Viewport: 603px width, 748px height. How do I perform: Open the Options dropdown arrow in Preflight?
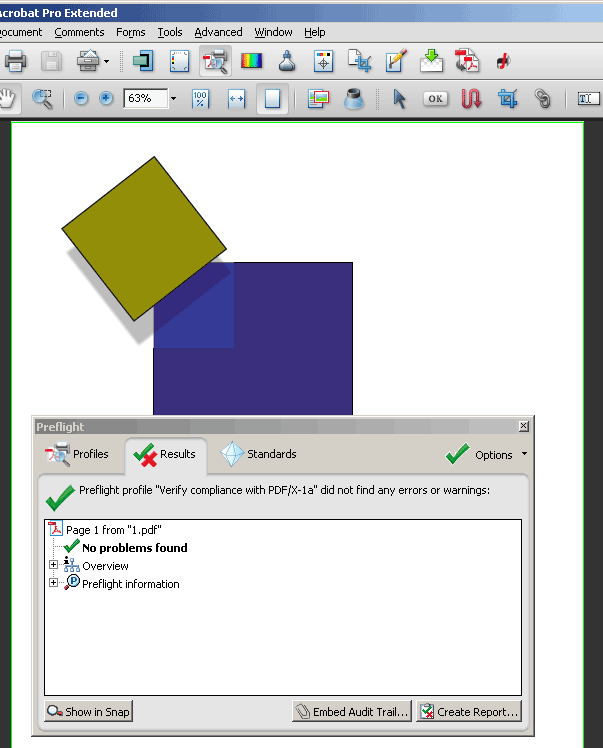tap(524, 454)
